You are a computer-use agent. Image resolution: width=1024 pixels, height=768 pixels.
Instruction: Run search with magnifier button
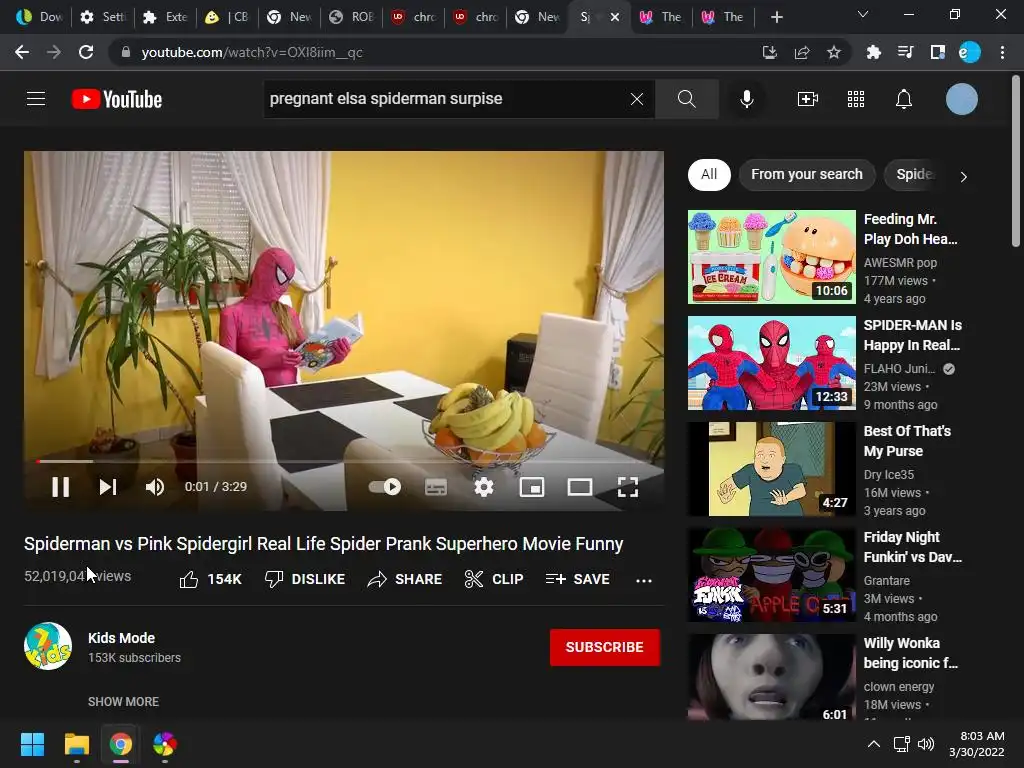686,99
